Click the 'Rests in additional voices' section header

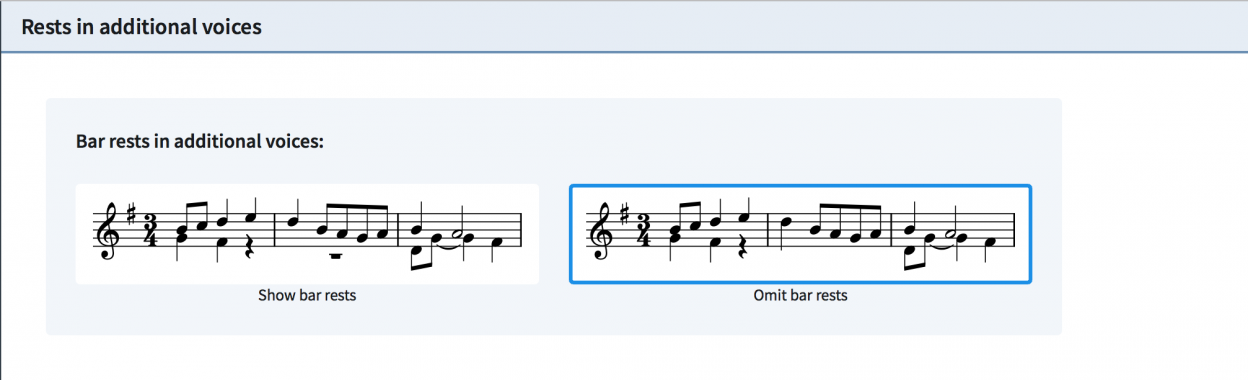[142, 27]
